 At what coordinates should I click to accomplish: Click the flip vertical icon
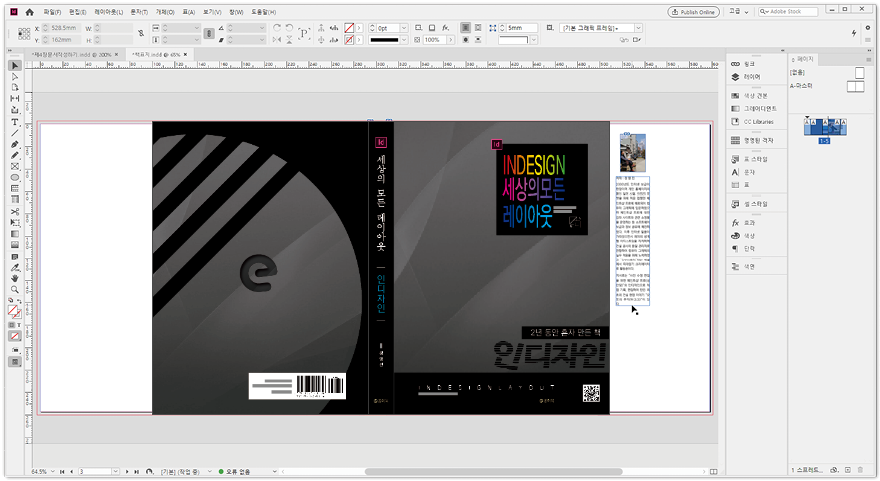click(x=289, y=40)
